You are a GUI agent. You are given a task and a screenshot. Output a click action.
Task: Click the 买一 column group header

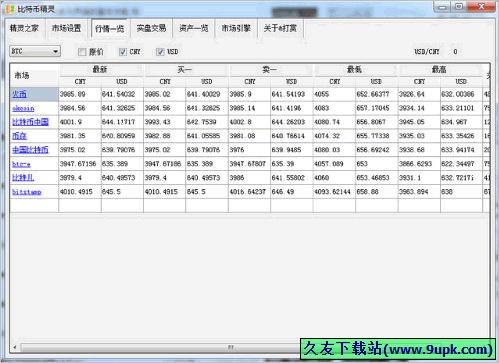coord(185,70)
